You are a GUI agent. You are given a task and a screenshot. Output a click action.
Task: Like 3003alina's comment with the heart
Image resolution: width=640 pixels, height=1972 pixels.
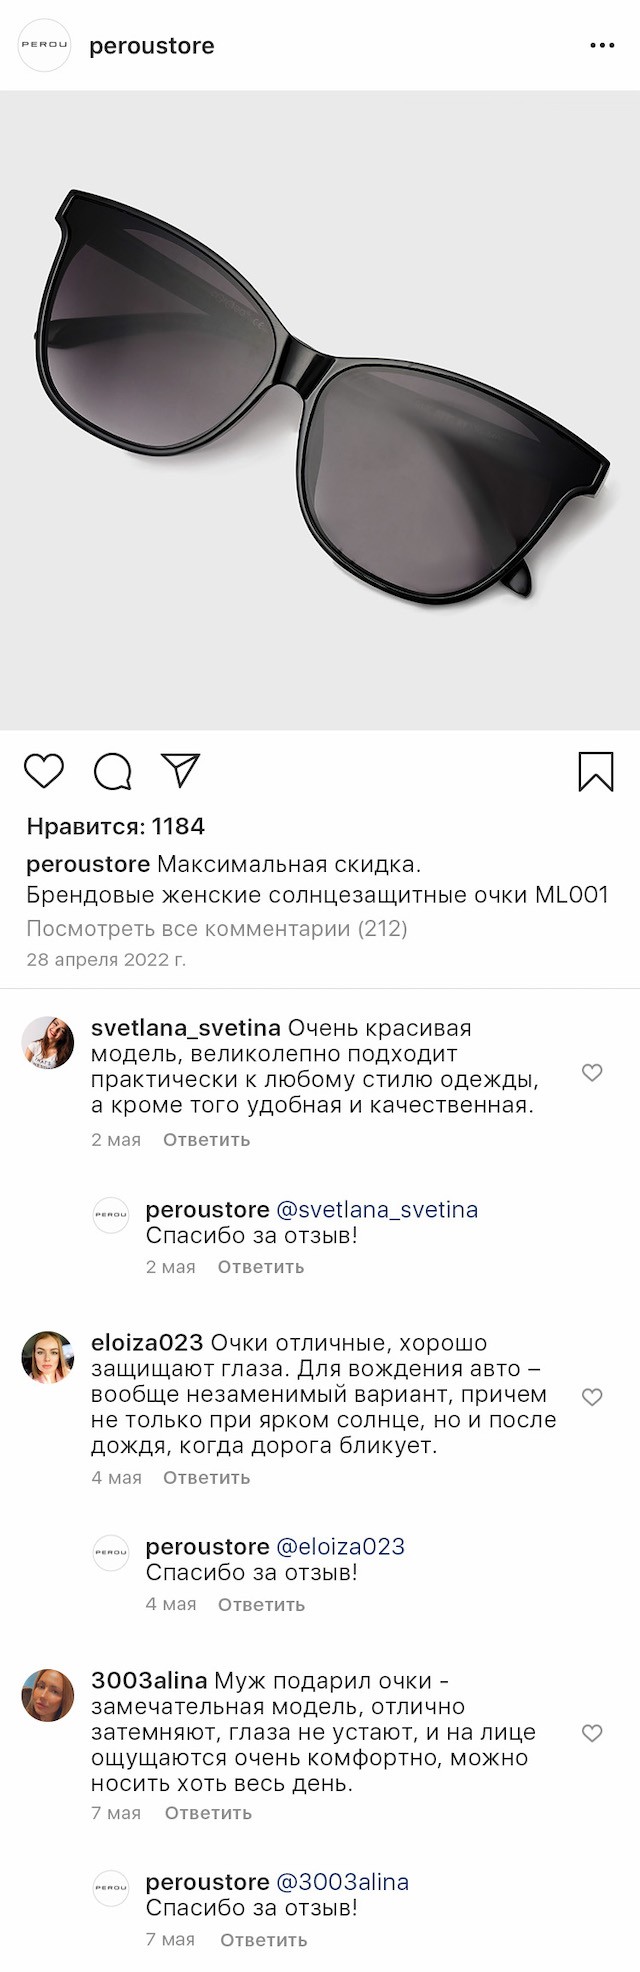[x=592, y=1733]
